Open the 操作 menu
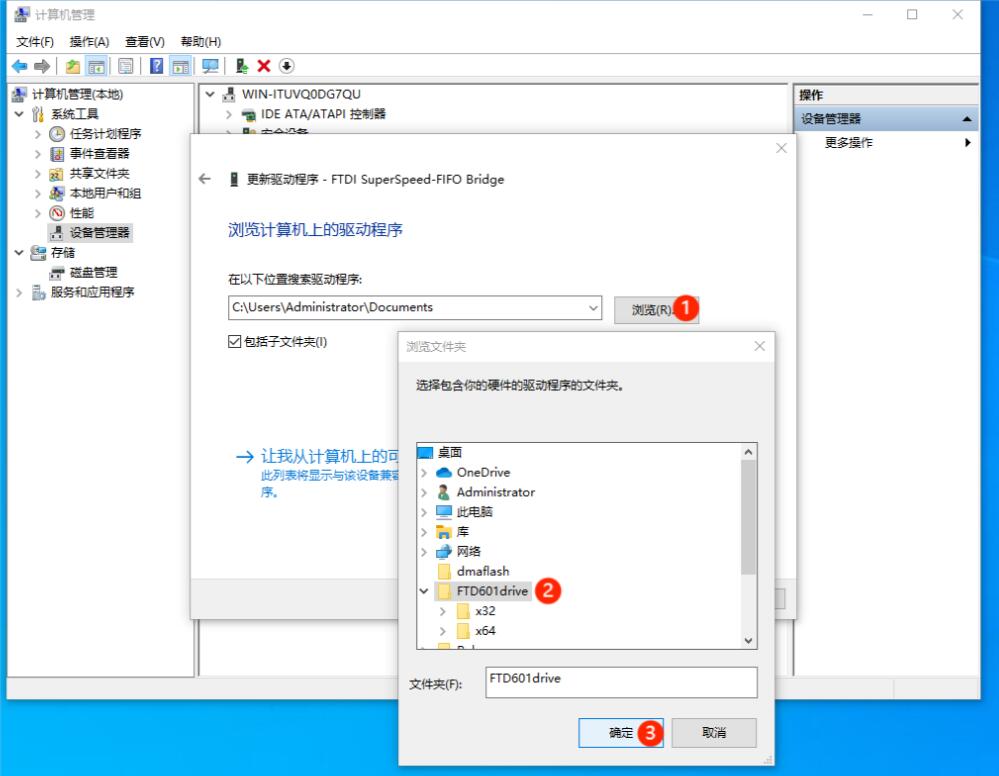The image size is (999, 776). pos(88,41)
